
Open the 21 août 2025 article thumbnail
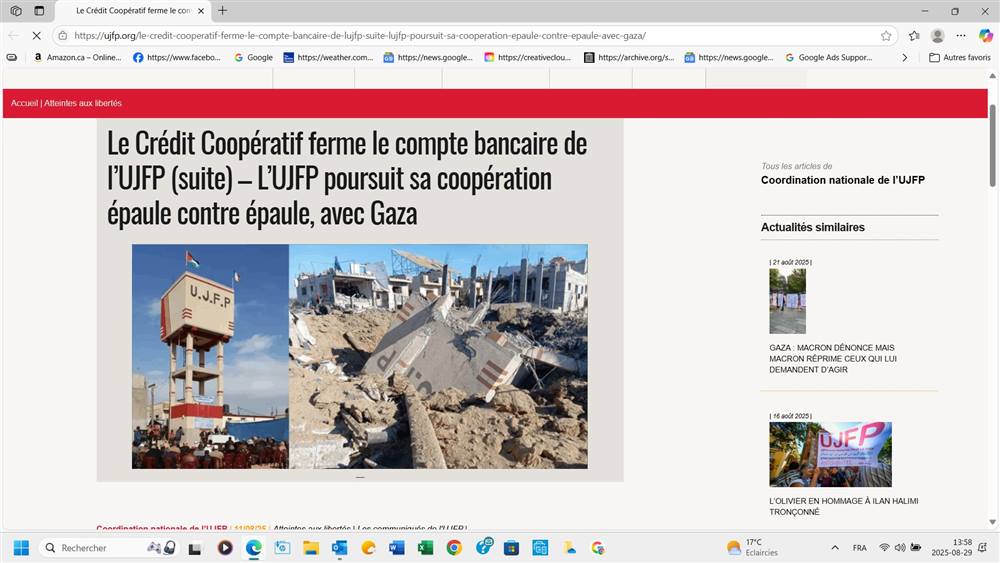click(788, 301)
